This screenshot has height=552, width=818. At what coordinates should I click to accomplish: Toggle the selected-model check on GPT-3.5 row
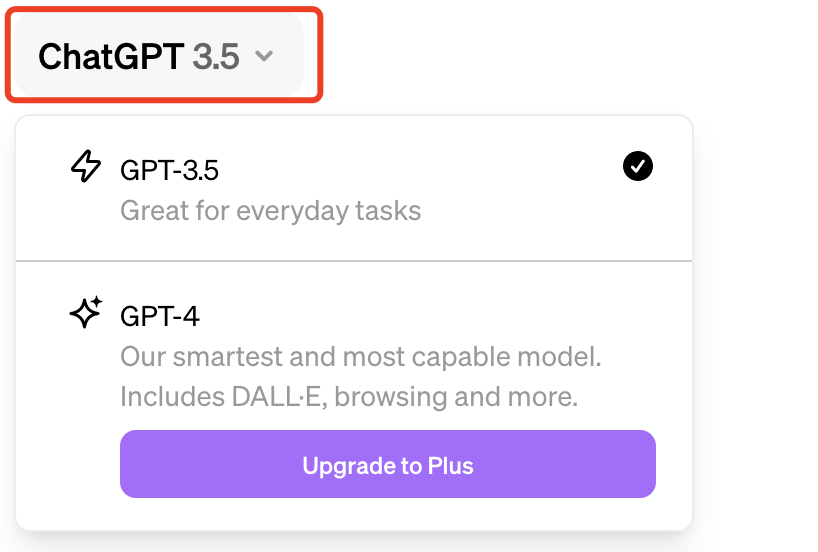[x=637, y=166]
